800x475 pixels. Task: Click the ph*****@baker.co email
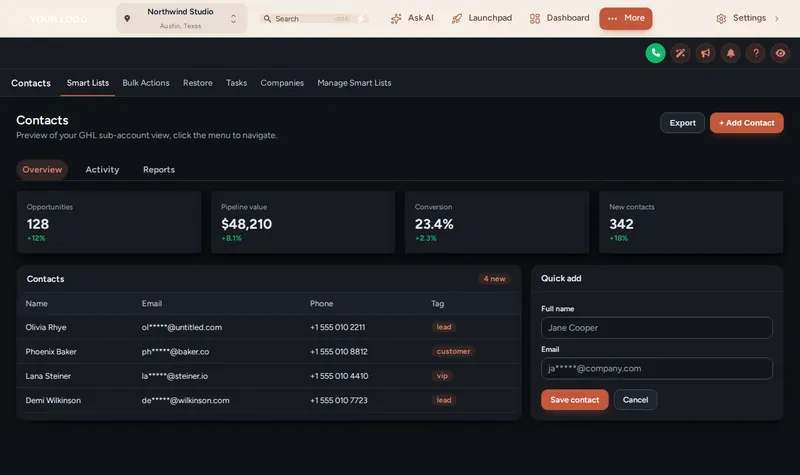(175, 352)
